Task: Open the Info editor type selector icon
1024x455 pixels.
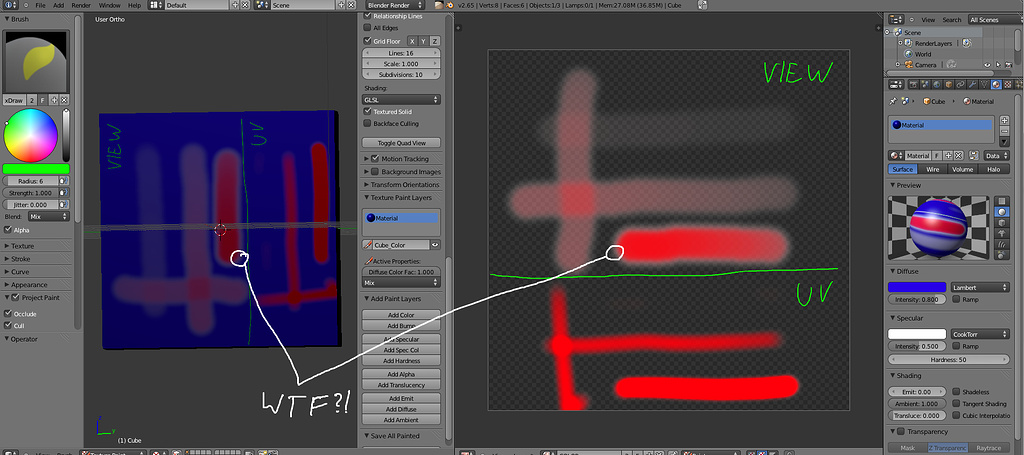Action: (x=10, y=5)
